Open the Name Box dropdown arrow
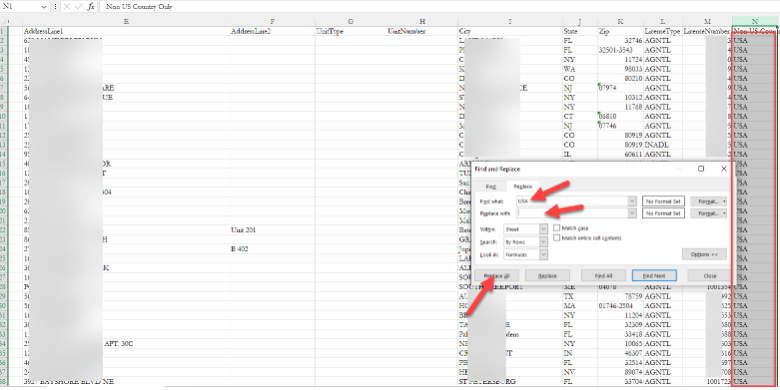 click(43, 7)
